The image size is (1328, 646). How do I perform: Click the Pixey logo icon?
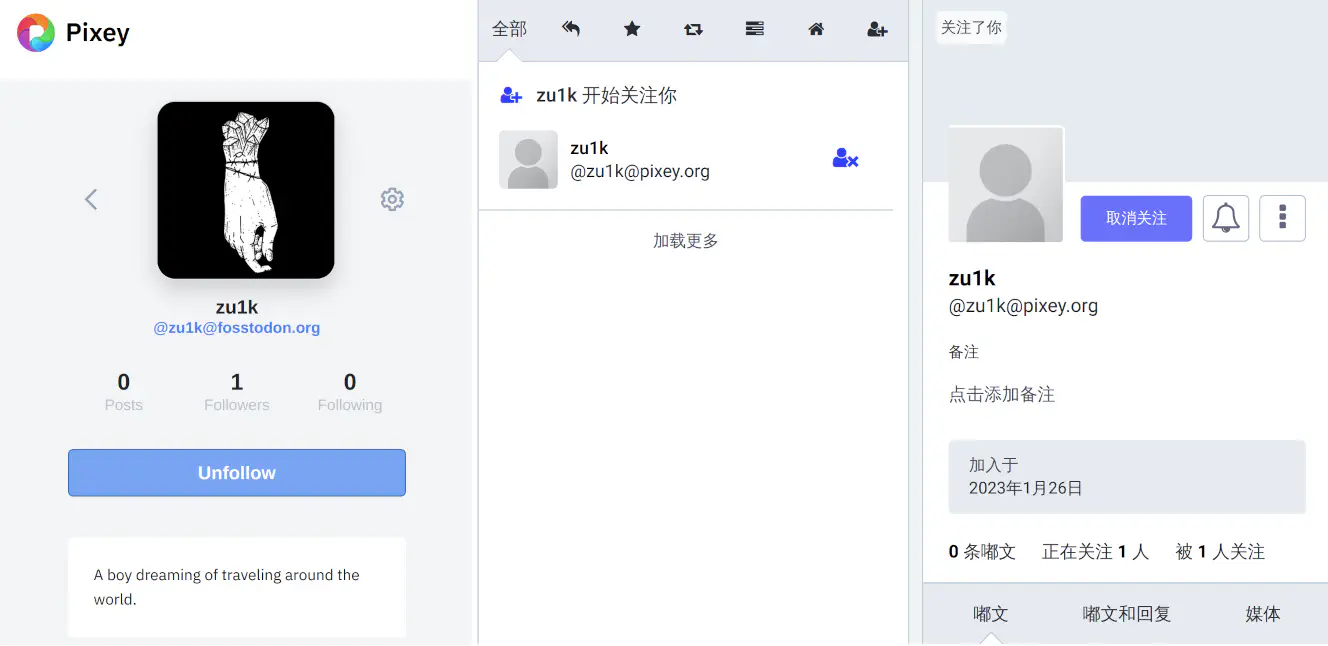click(36, 33)
